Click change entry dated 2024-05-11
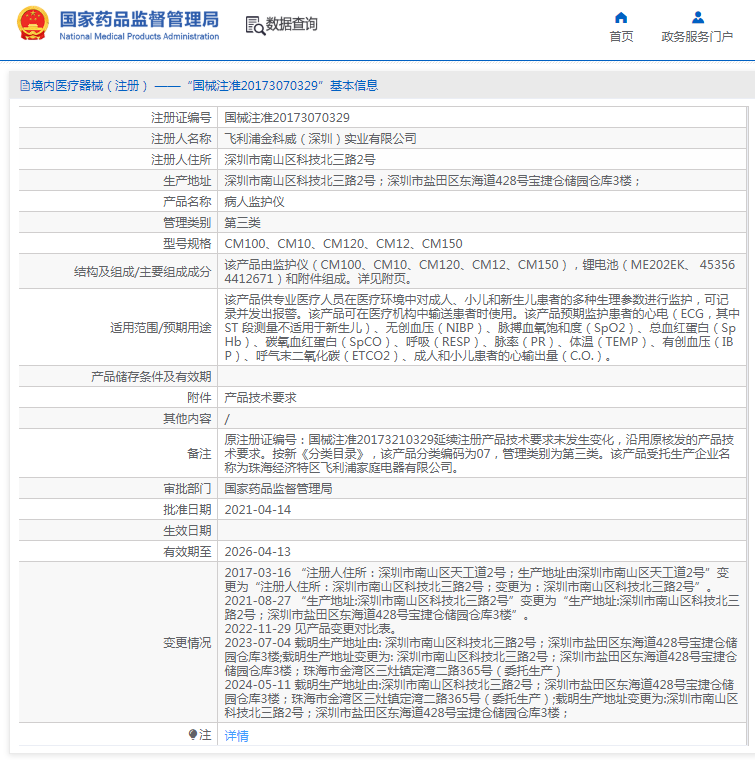Image resolution: width=755 pixels, height=760 pixels. coord(481,698)
